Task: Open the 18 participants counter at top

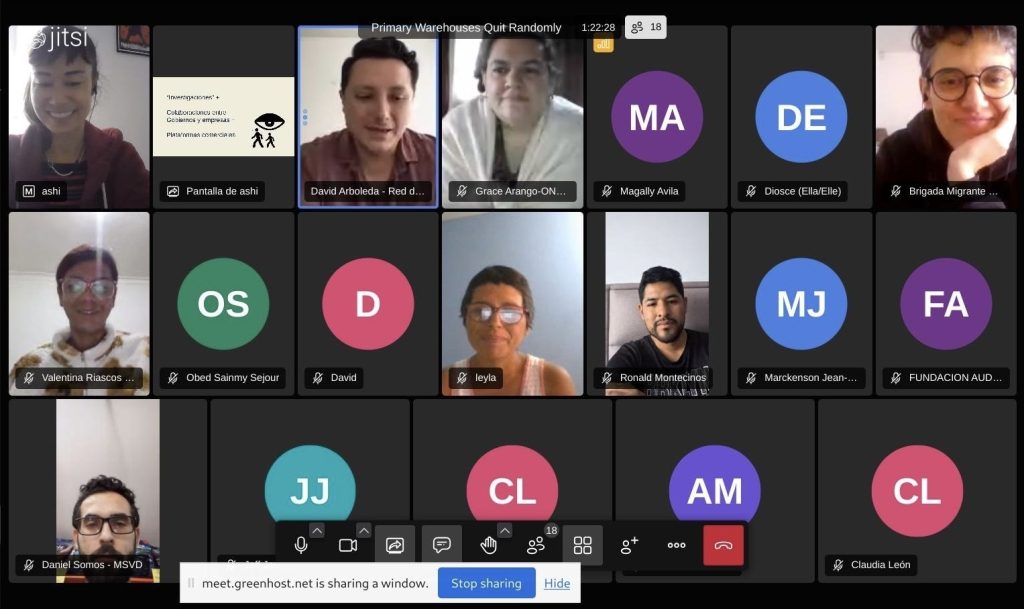Action: coord(646,27)
